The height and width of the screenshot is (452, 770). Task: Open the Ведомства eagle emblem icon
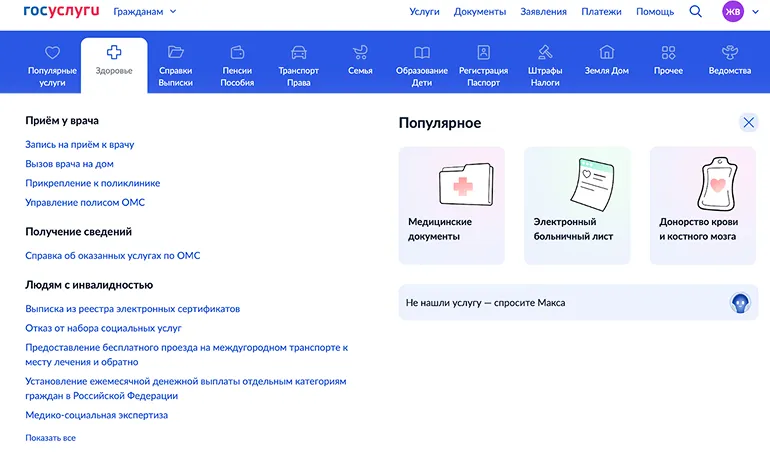click(730, 52)
